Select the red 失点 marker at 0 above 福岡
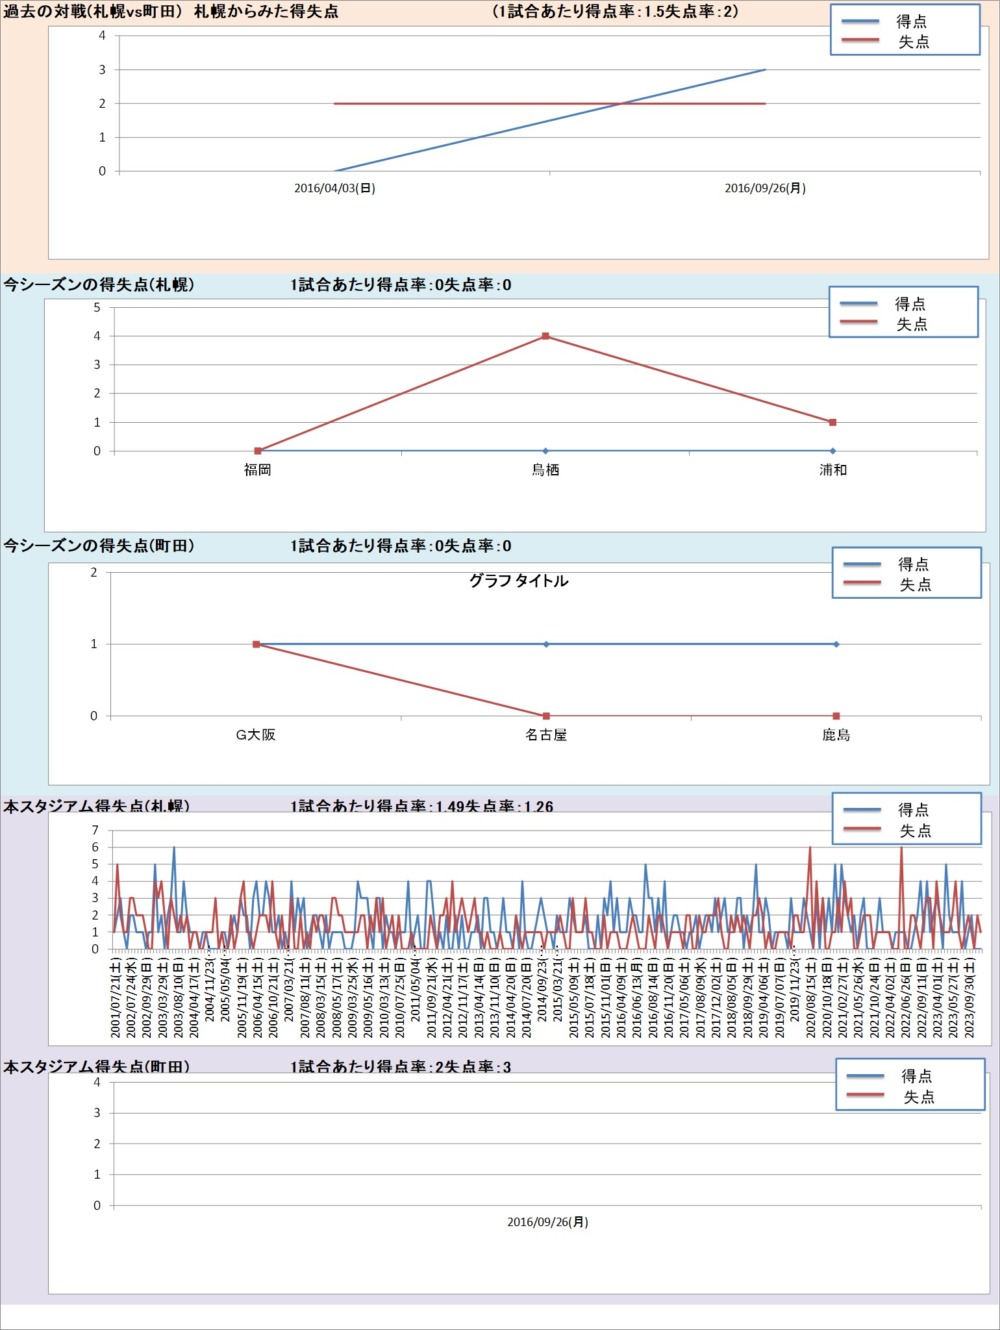The height and width of the screenshot is (1330, 1000). point(258,451)
